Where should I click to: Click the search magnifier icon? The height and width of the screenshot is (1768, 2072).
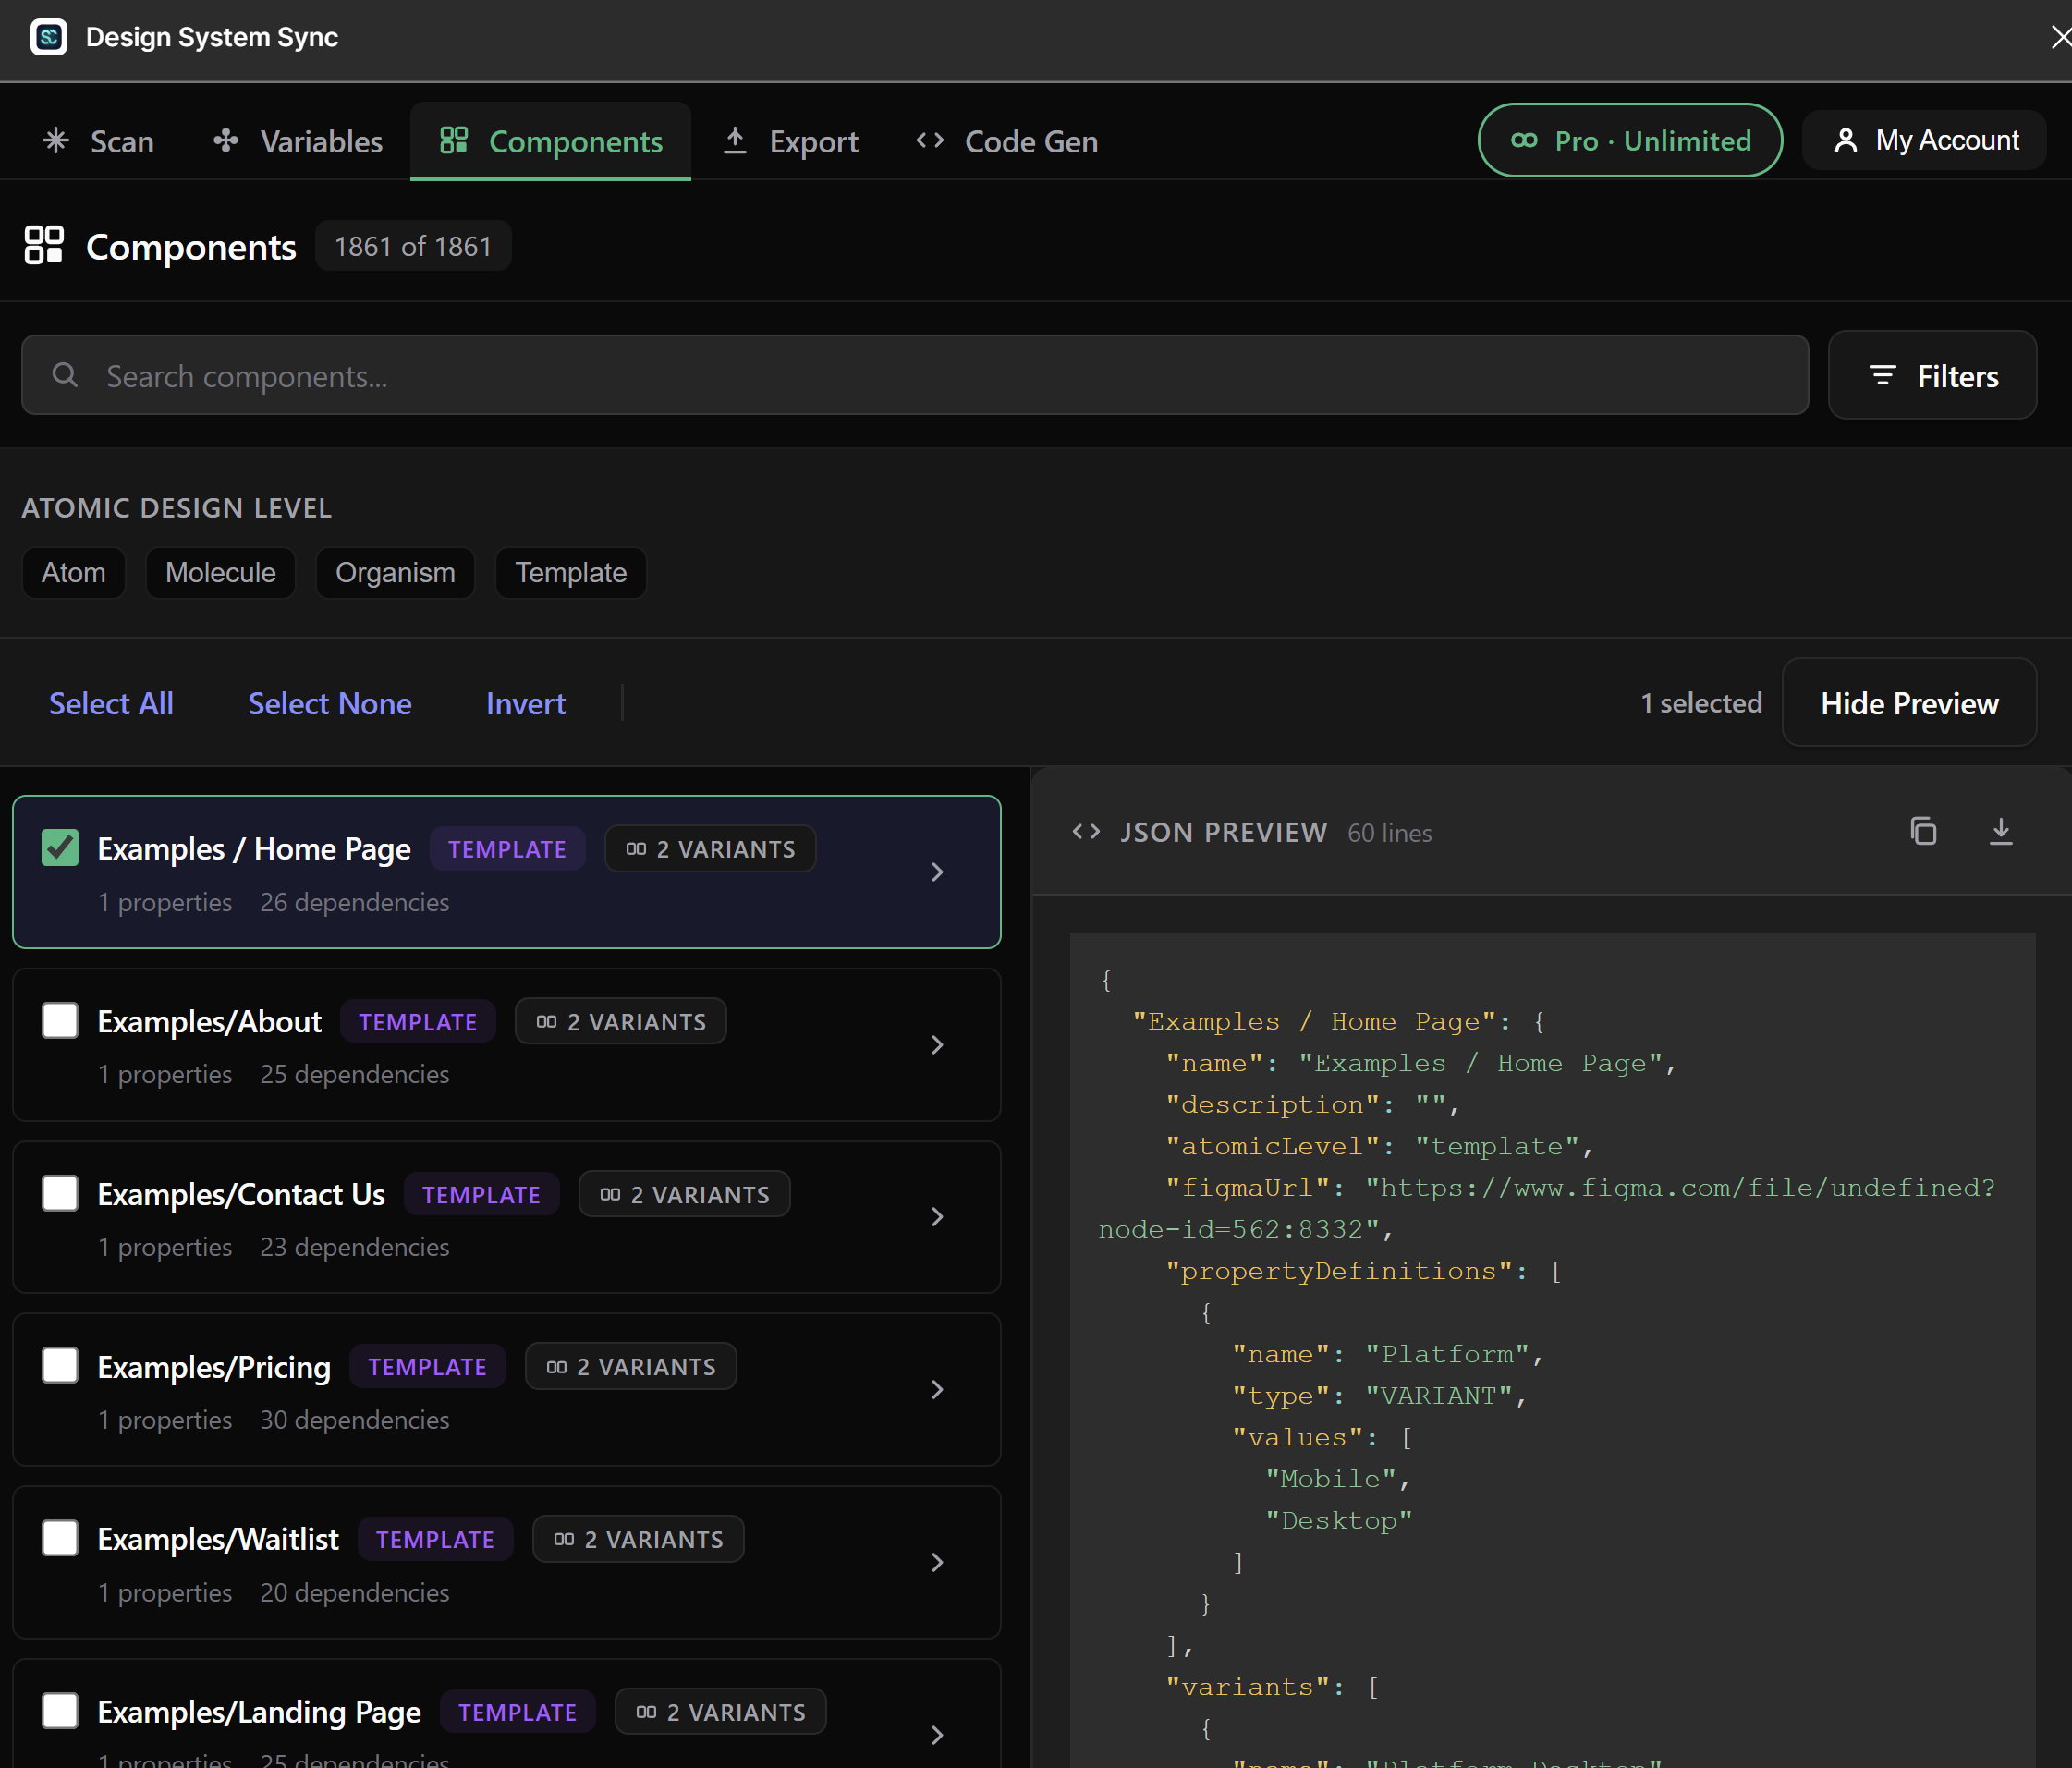click(x=65, y=375)
